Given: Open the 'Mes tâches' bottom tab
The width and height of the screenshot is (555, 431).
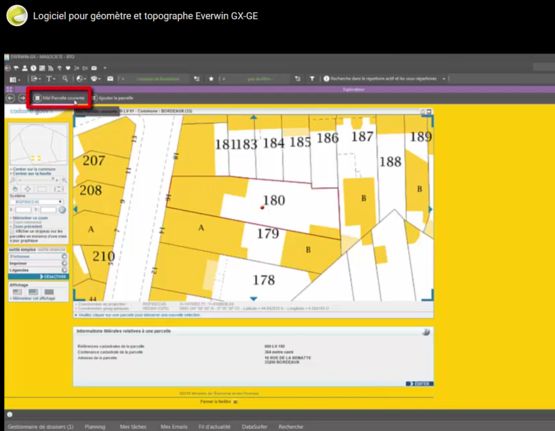Looking at the screenshot, I should tap(133, 427).
